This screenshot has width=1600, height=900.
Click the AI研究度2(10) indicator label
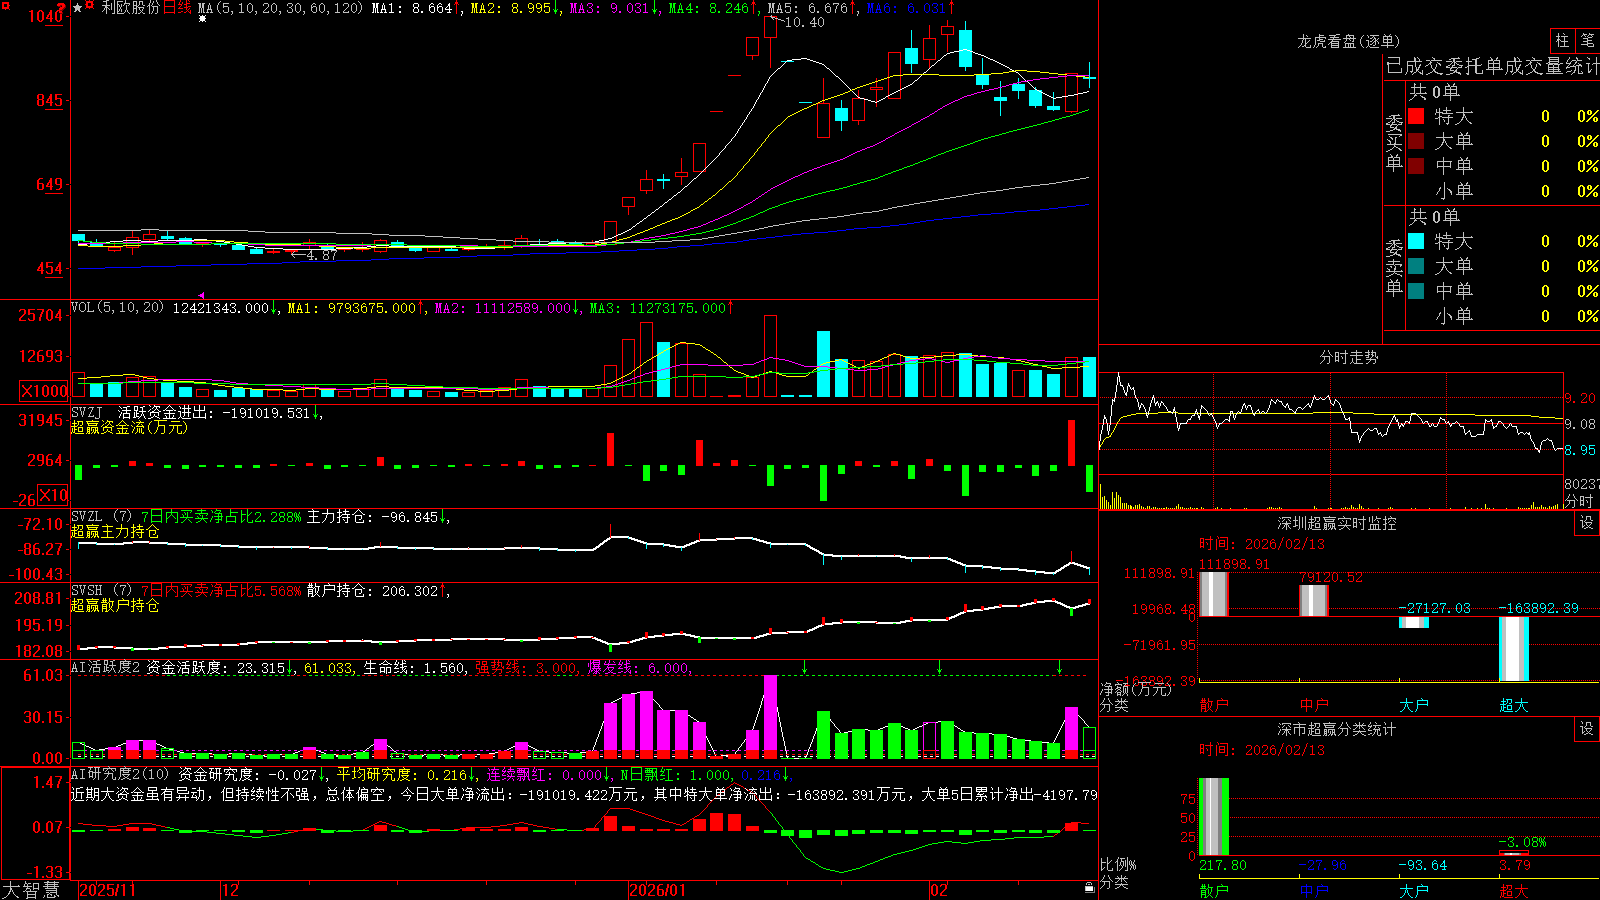[x=120, y=774]
